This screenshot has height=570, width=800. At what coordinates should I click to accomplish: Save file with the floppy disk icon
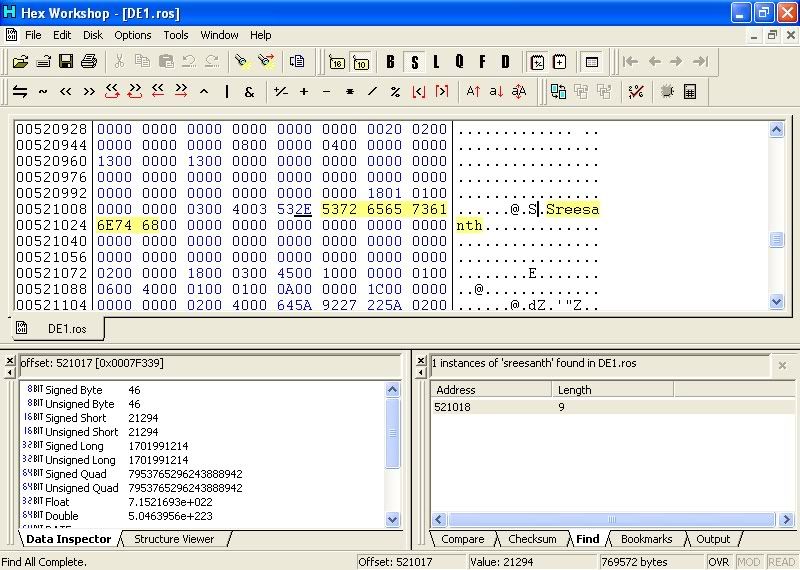coord(66,62)
